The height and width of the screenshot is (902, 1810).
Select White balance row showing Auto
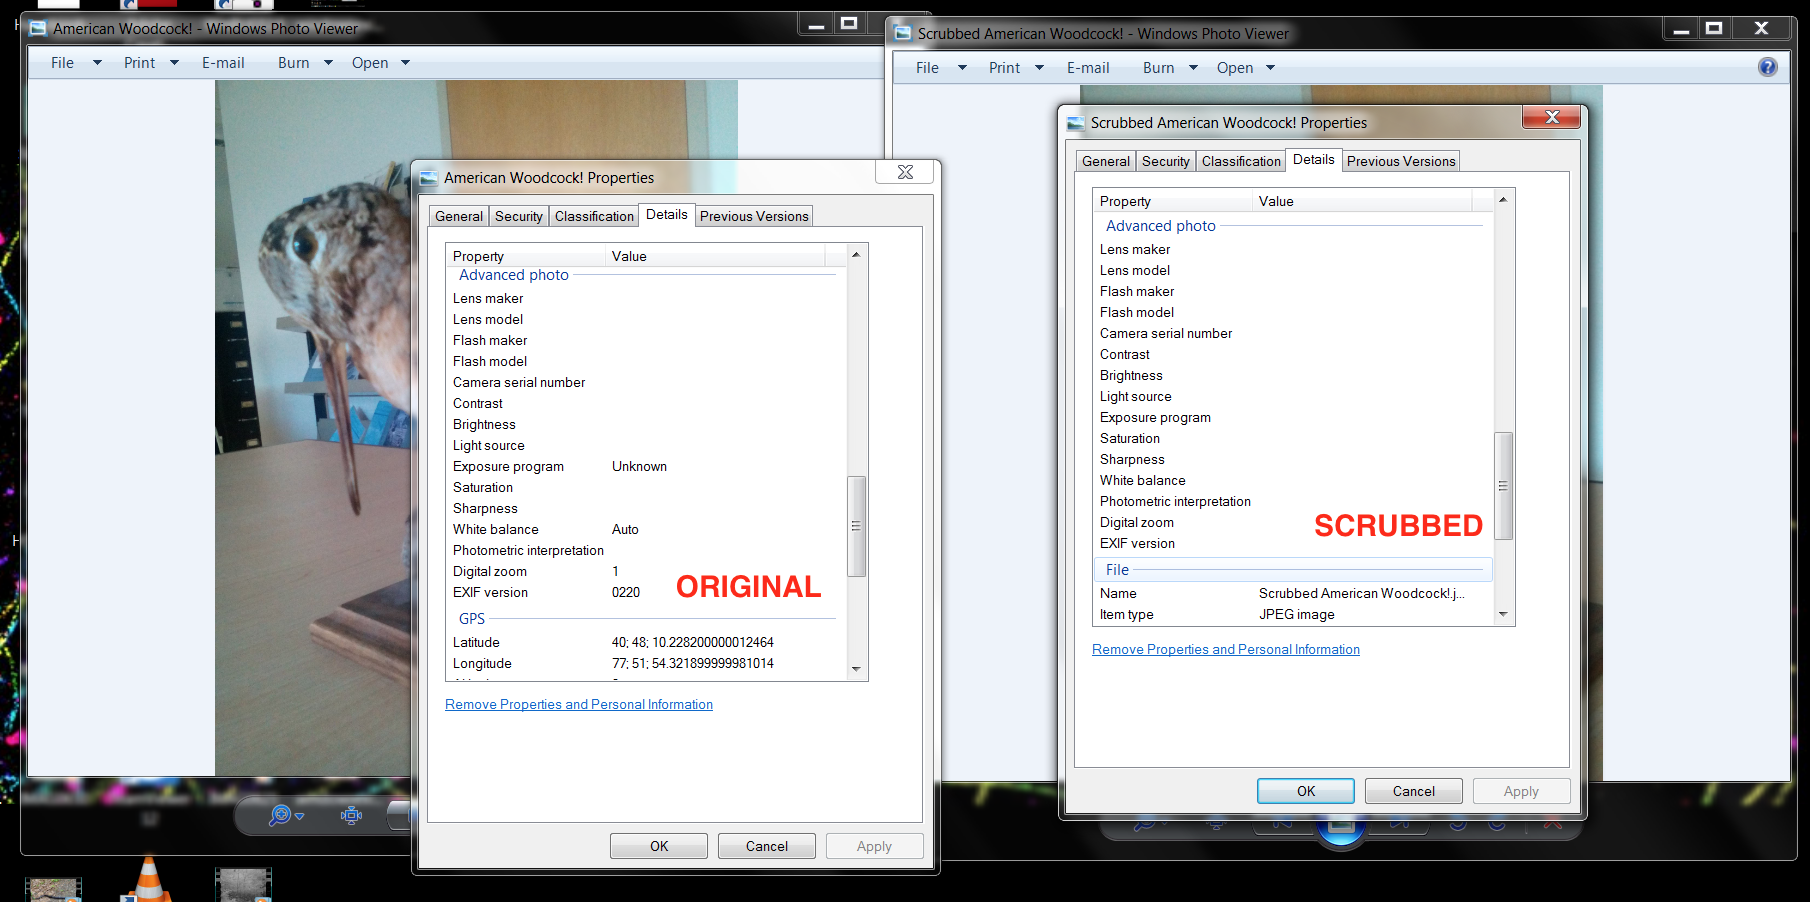point(646,529)
